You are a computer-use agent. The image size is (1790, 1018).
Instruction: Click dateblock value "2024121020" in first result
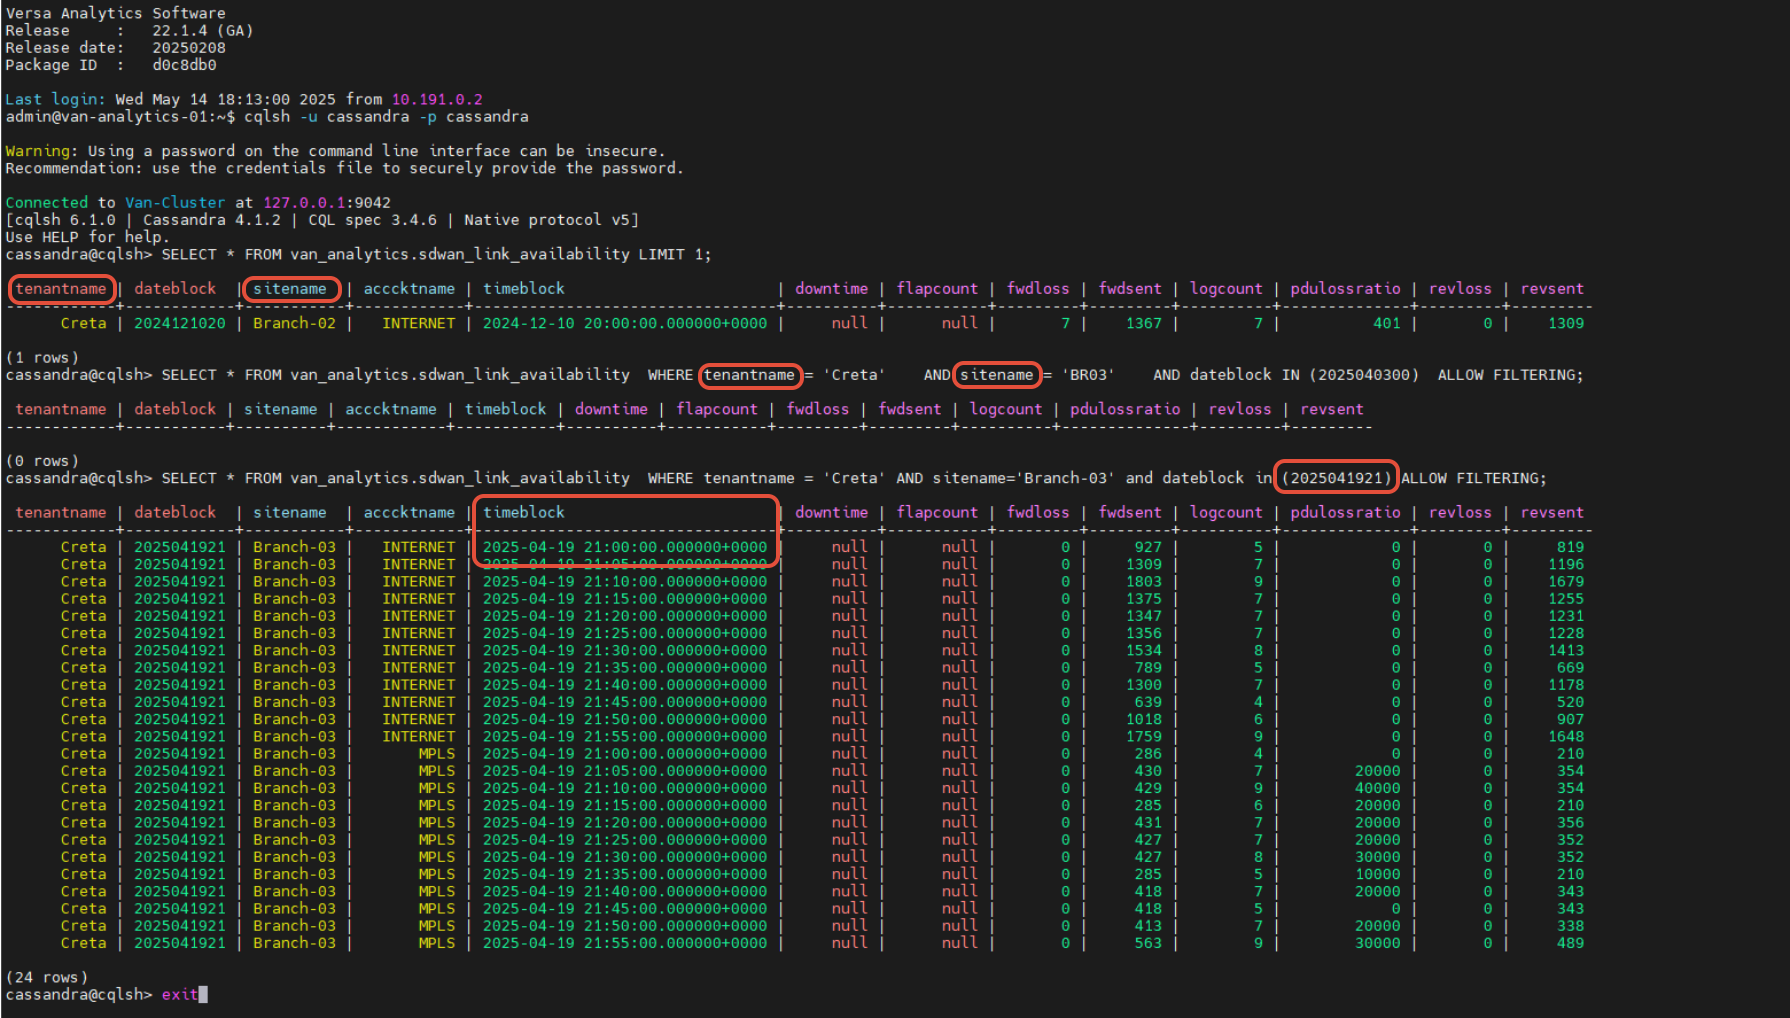(x=180, y=323)
